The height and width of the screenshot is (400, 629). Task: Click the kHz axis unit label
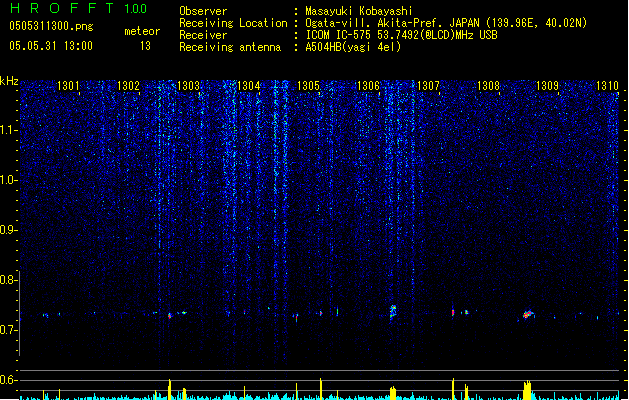(x=9, y=81)
